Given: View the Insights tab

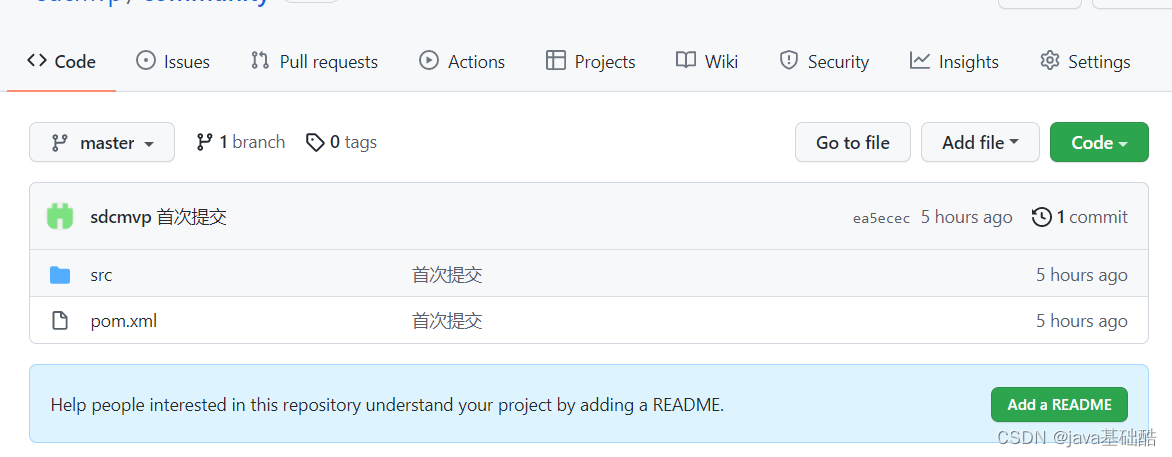Looking at the screenshot, I should pos(954,61).
